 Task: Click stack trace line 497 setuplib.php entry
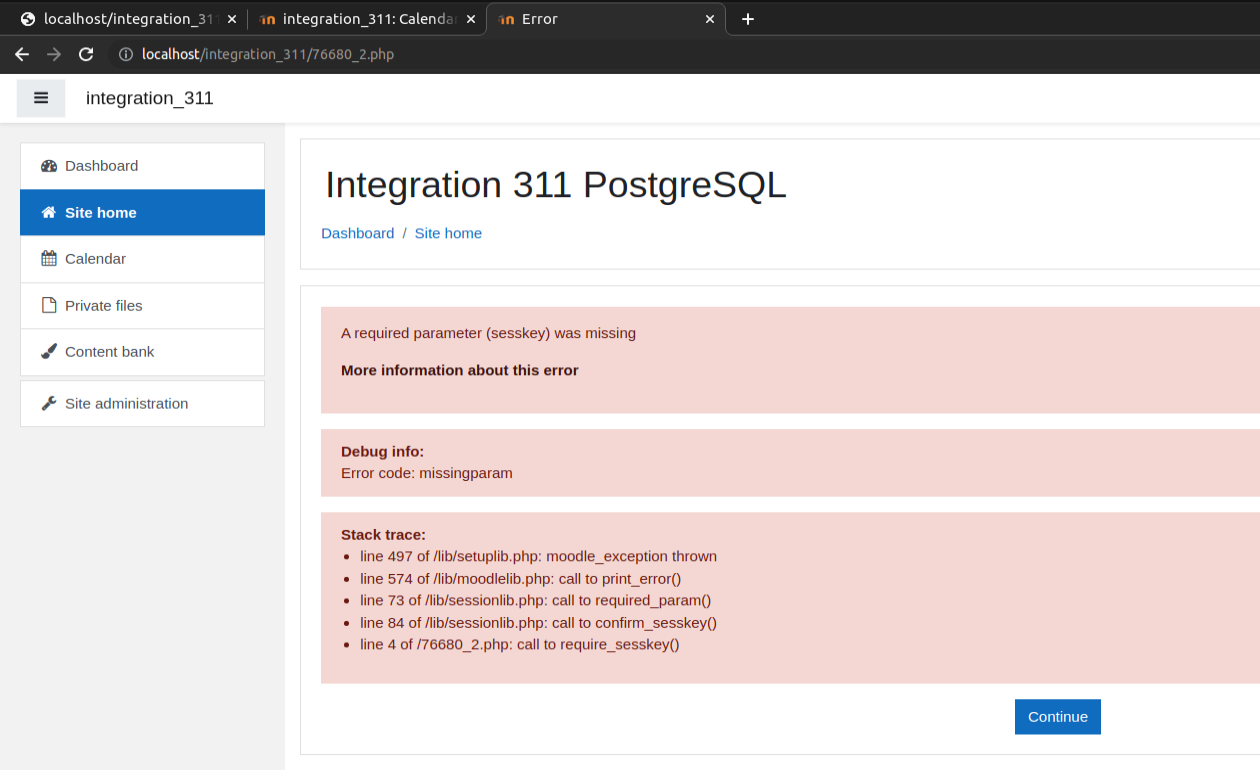(x=538, y=556)
